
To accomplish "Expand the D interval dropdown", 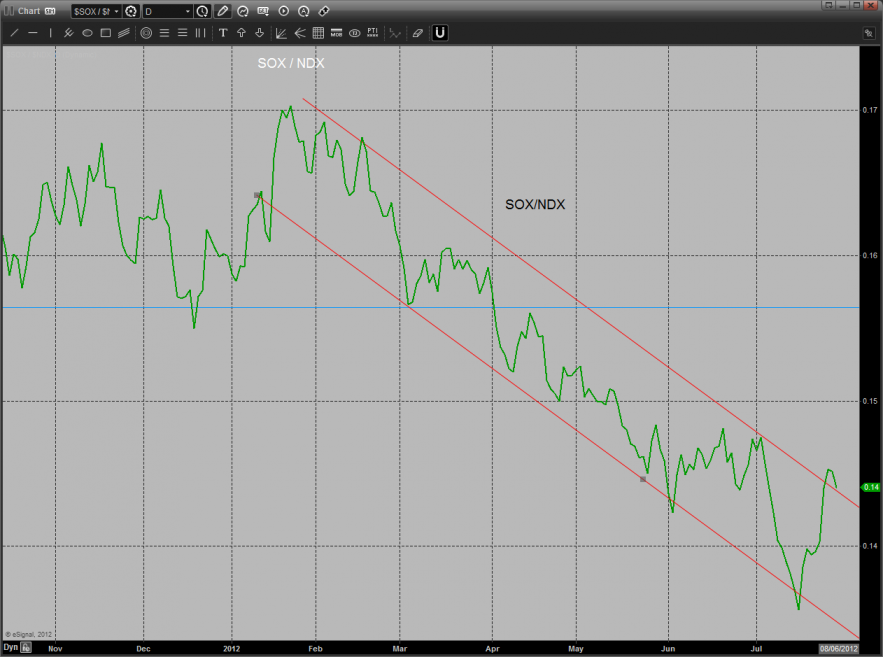I will point(166,11).
